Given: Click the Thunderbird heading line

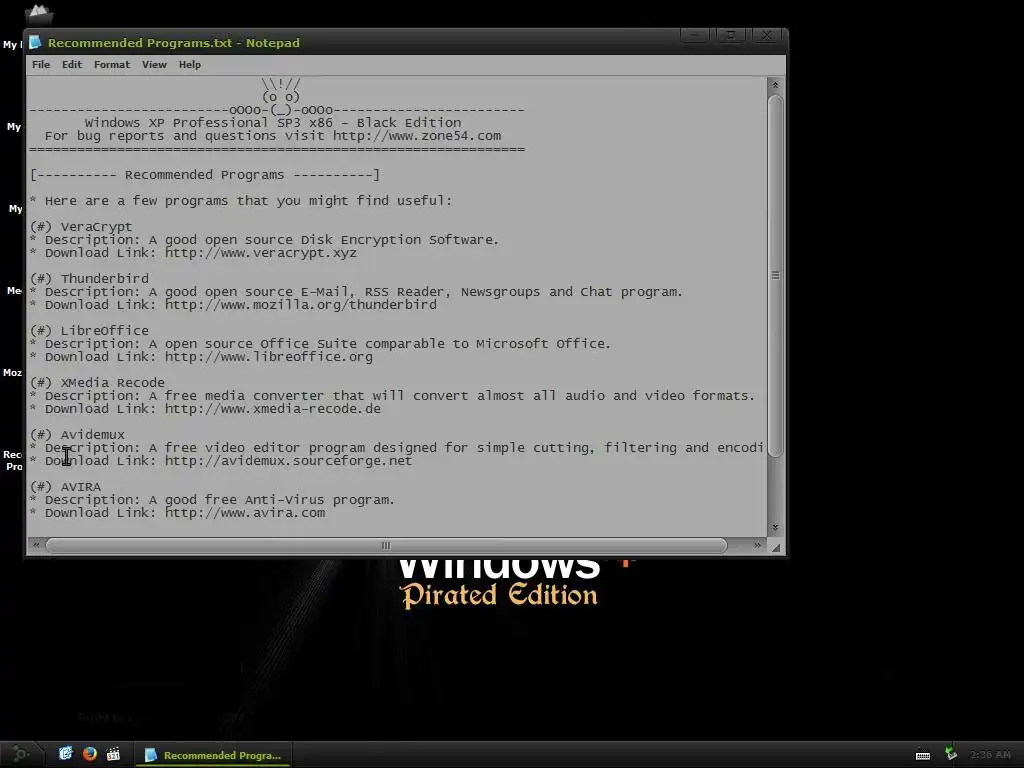Looking at the screenshot, I should click(x=89, y=279).
